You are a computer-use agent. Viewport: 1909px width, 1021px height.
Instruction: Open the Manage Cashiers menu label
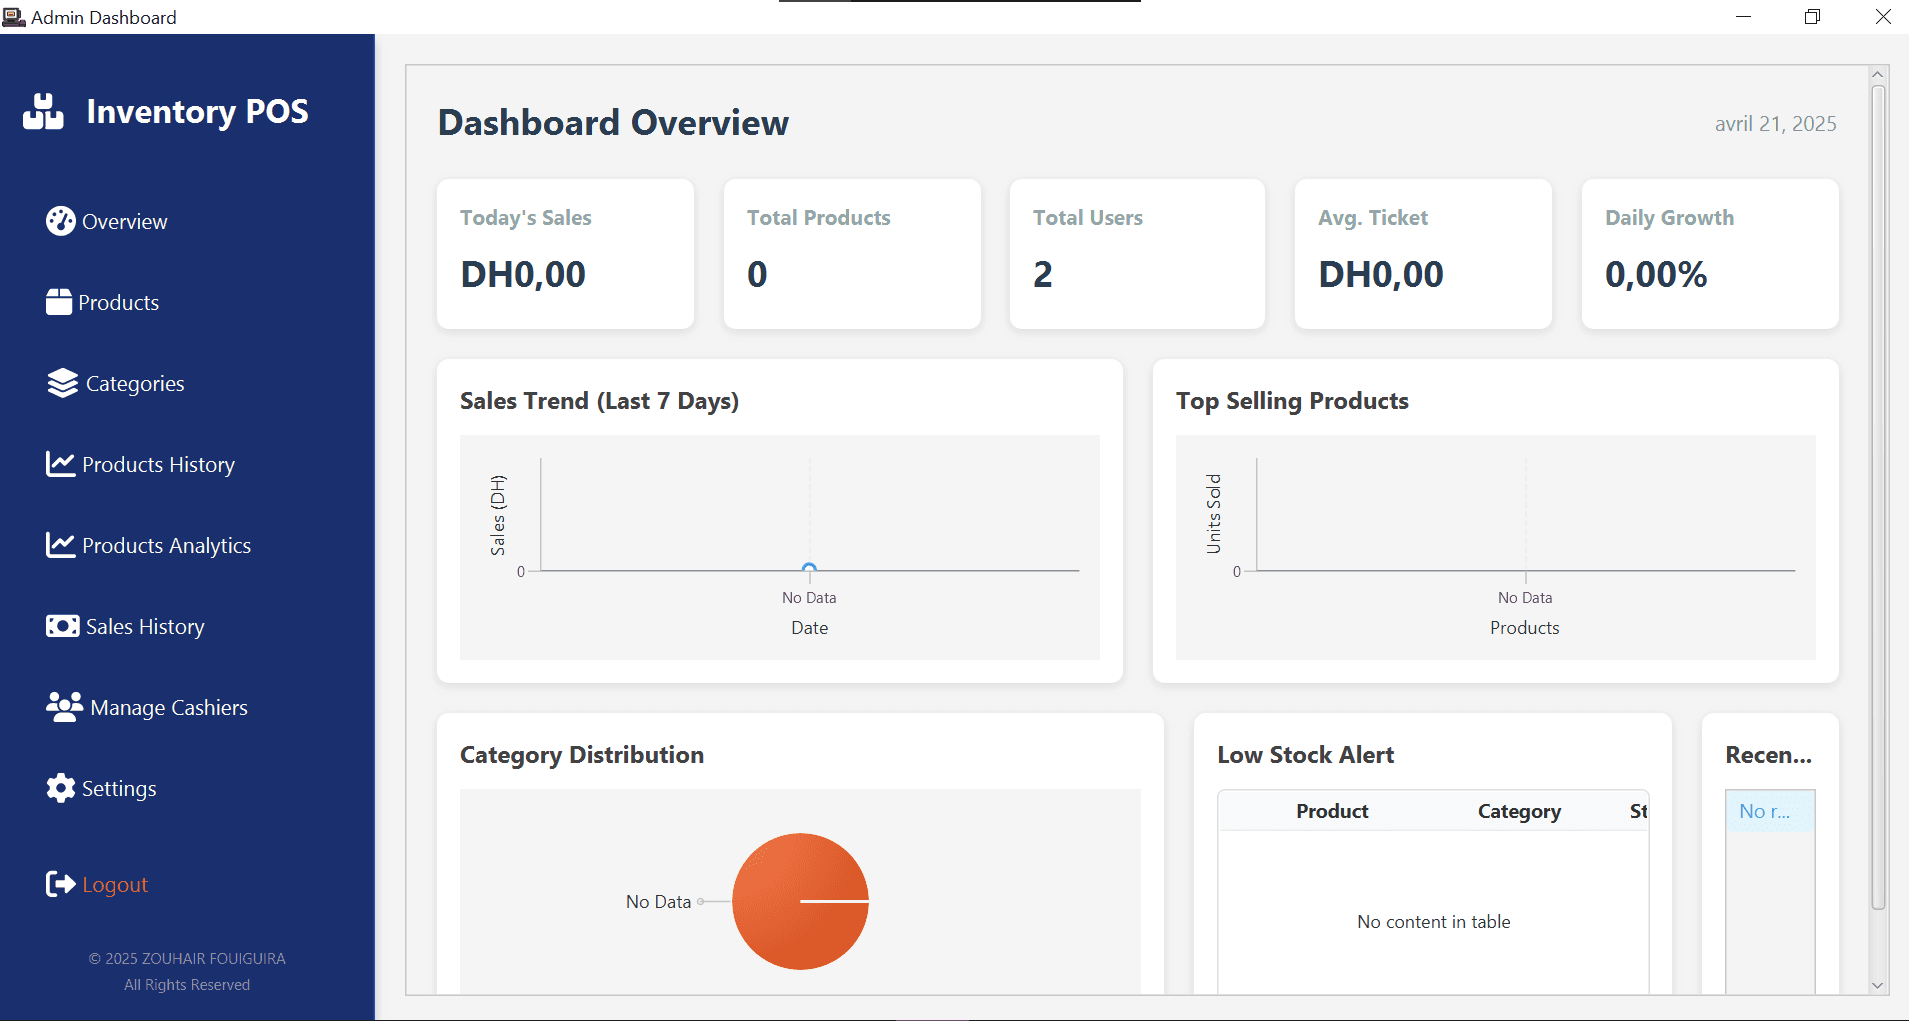coord(169,708)
